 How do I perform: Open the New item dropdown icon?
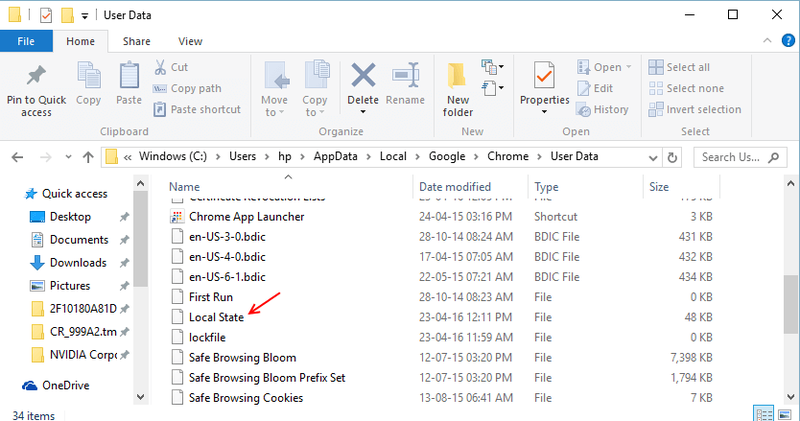tap(492, 66)
